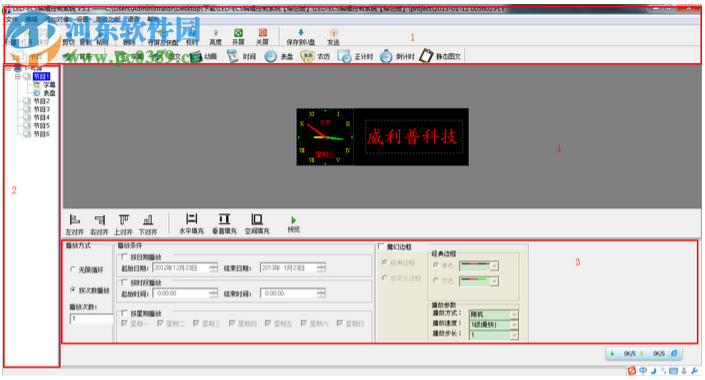Screen dimensions: 705x380
Task: Open the 语言 Language menu
Action: pos(133,19)
